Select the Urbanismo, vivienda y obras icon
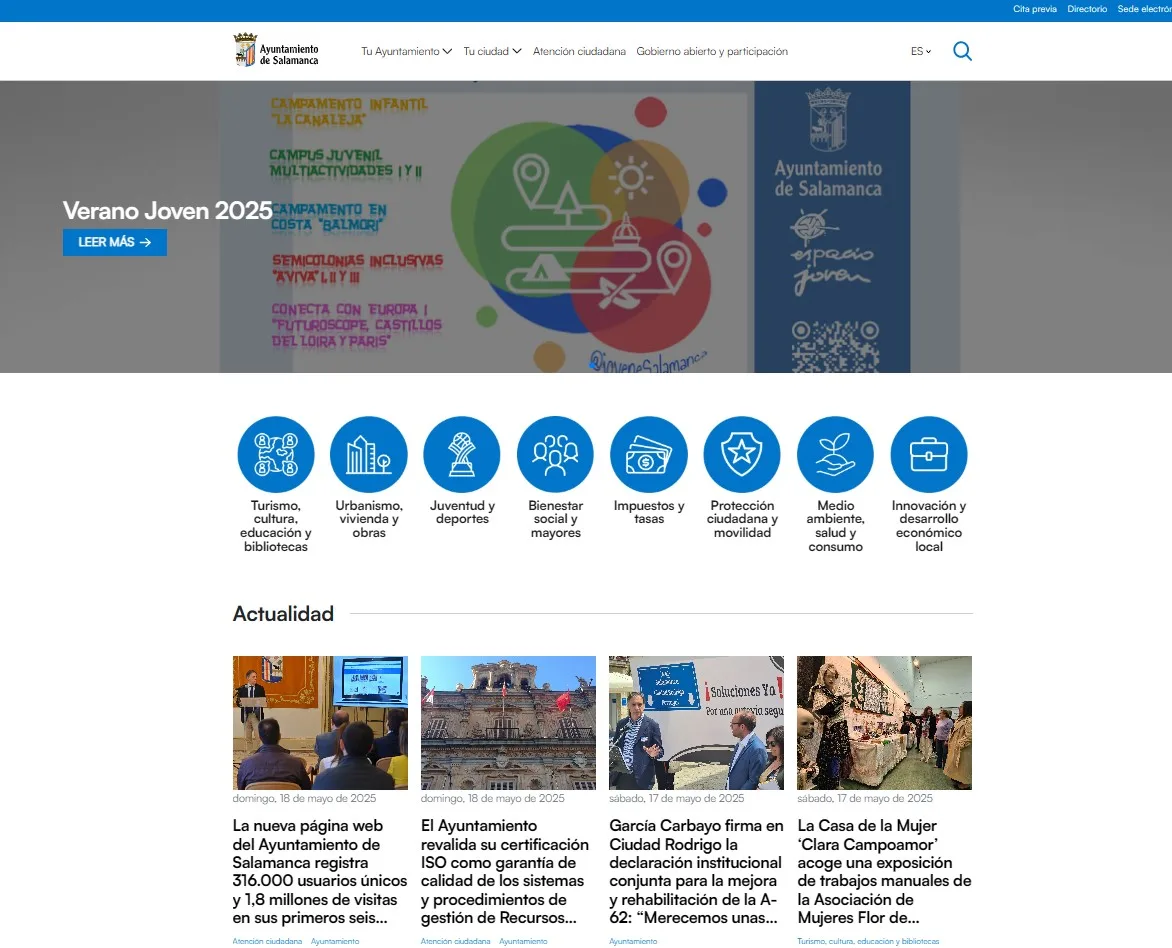The height and width of the screenshot is (948, 1172). coord(368,455)
